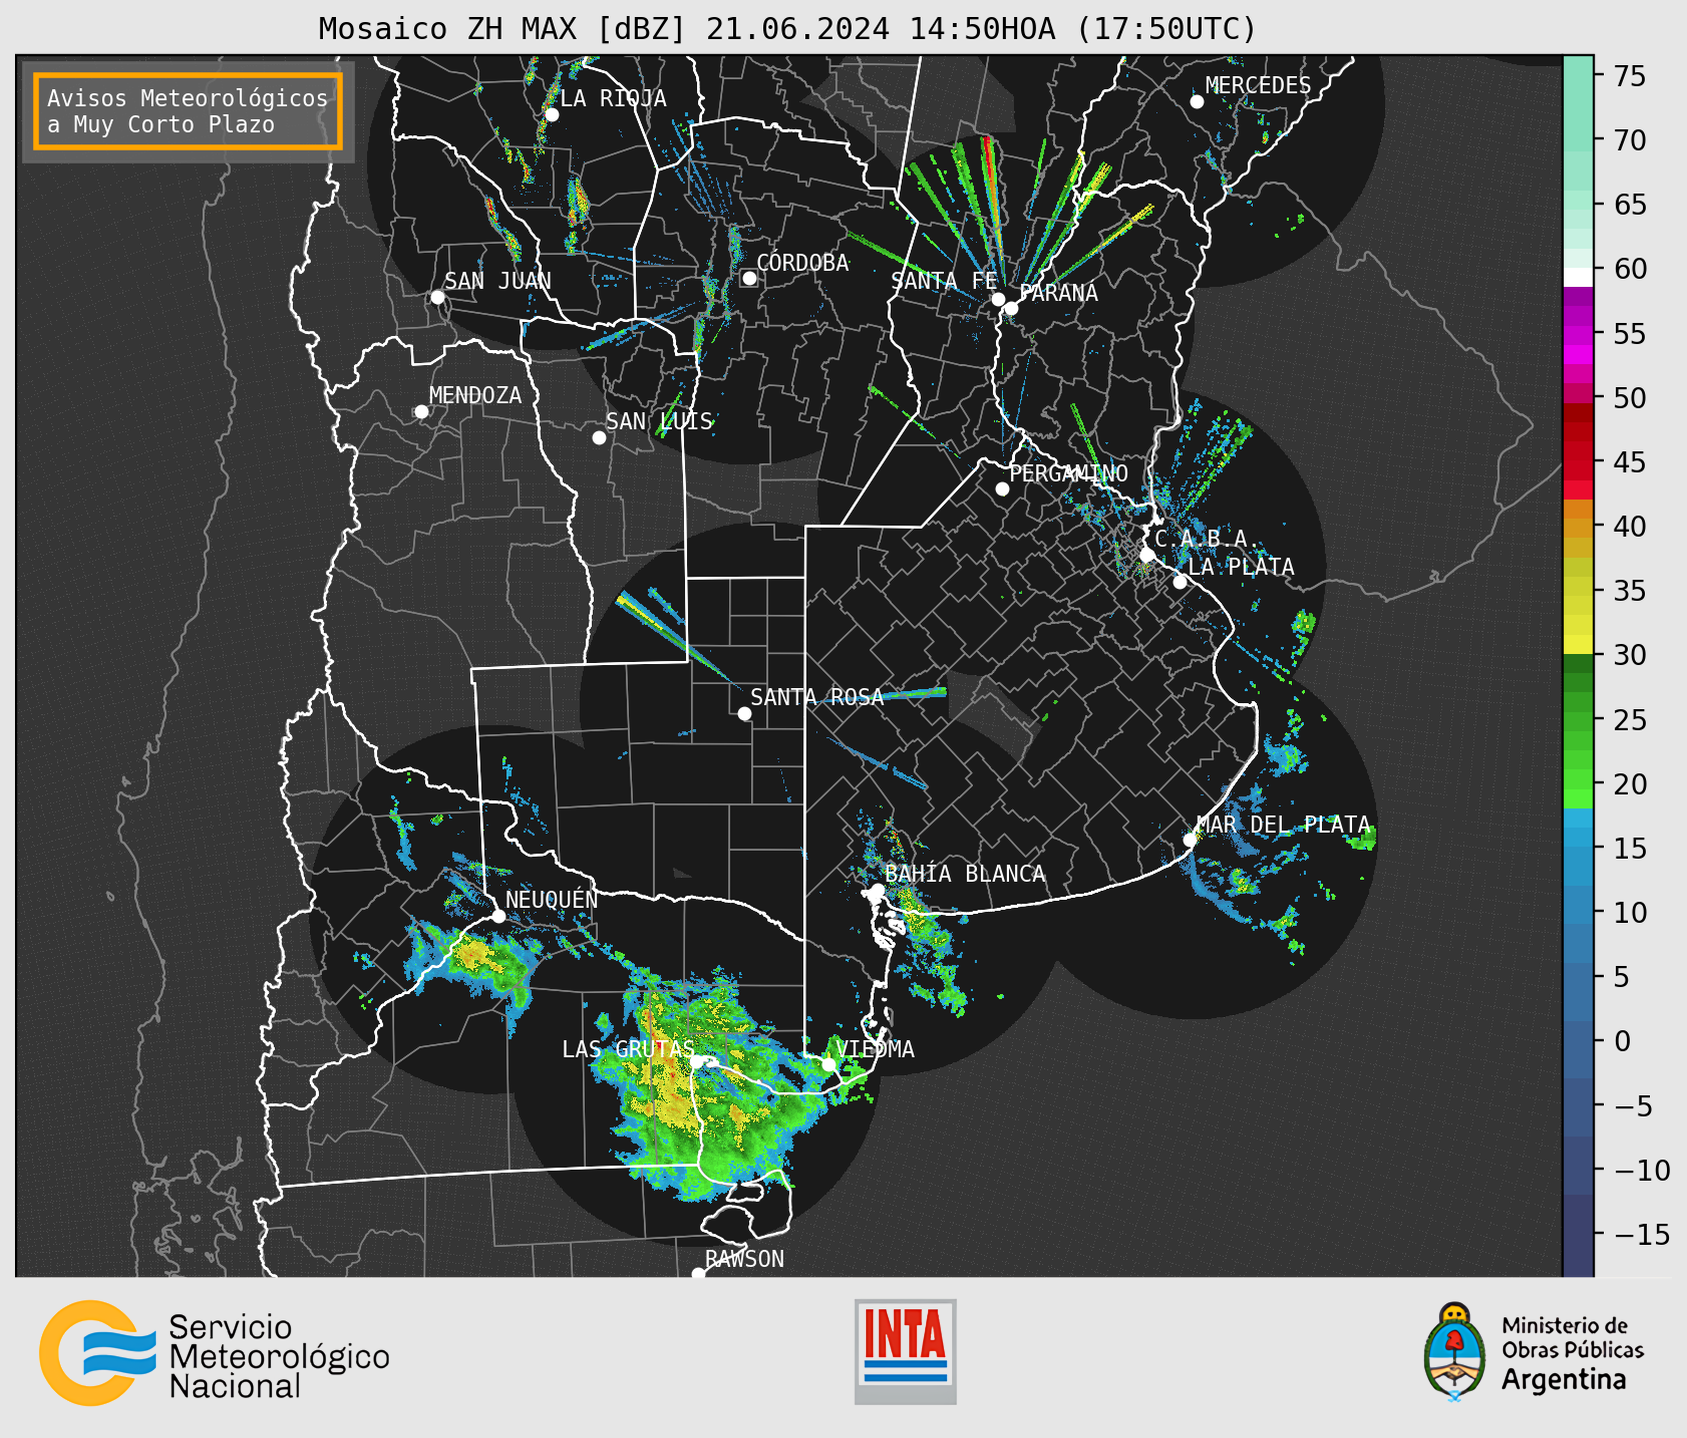Click the BAHÍA BLANCA city label
1687x1438 pixels.
point(965,874)
